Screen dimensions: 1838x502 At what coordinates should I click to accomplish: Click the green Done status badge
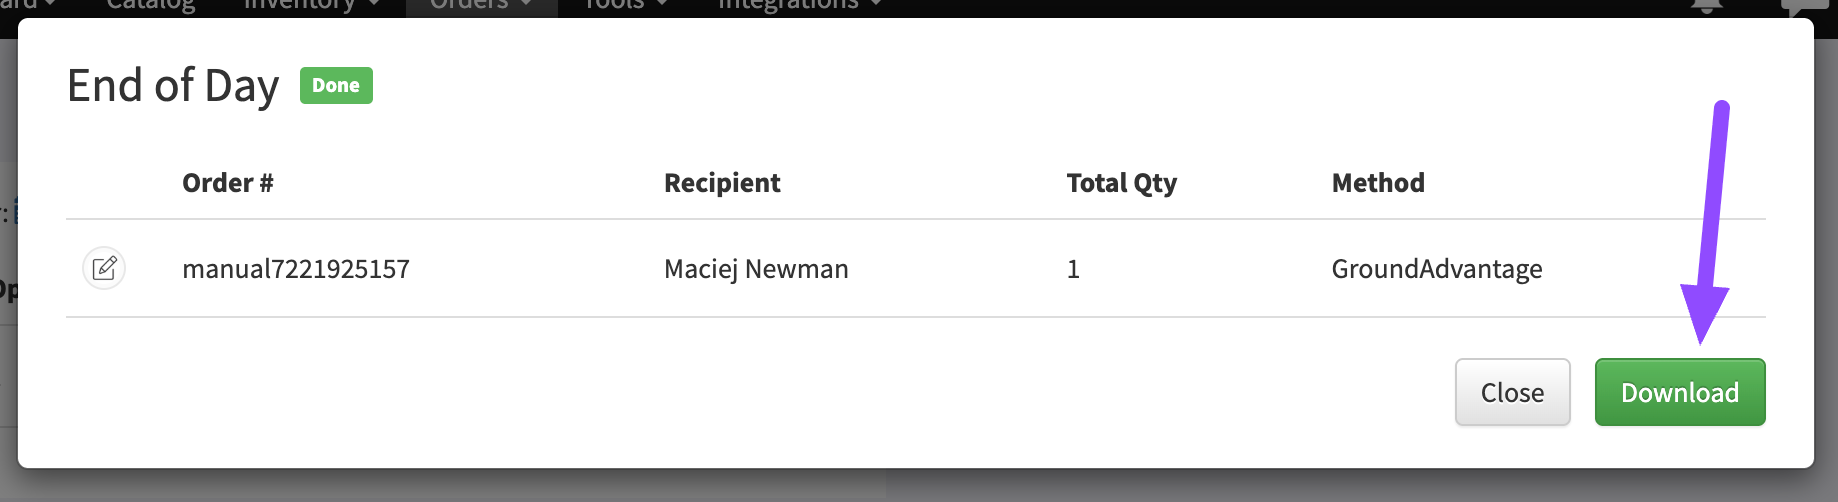point(336,86)
